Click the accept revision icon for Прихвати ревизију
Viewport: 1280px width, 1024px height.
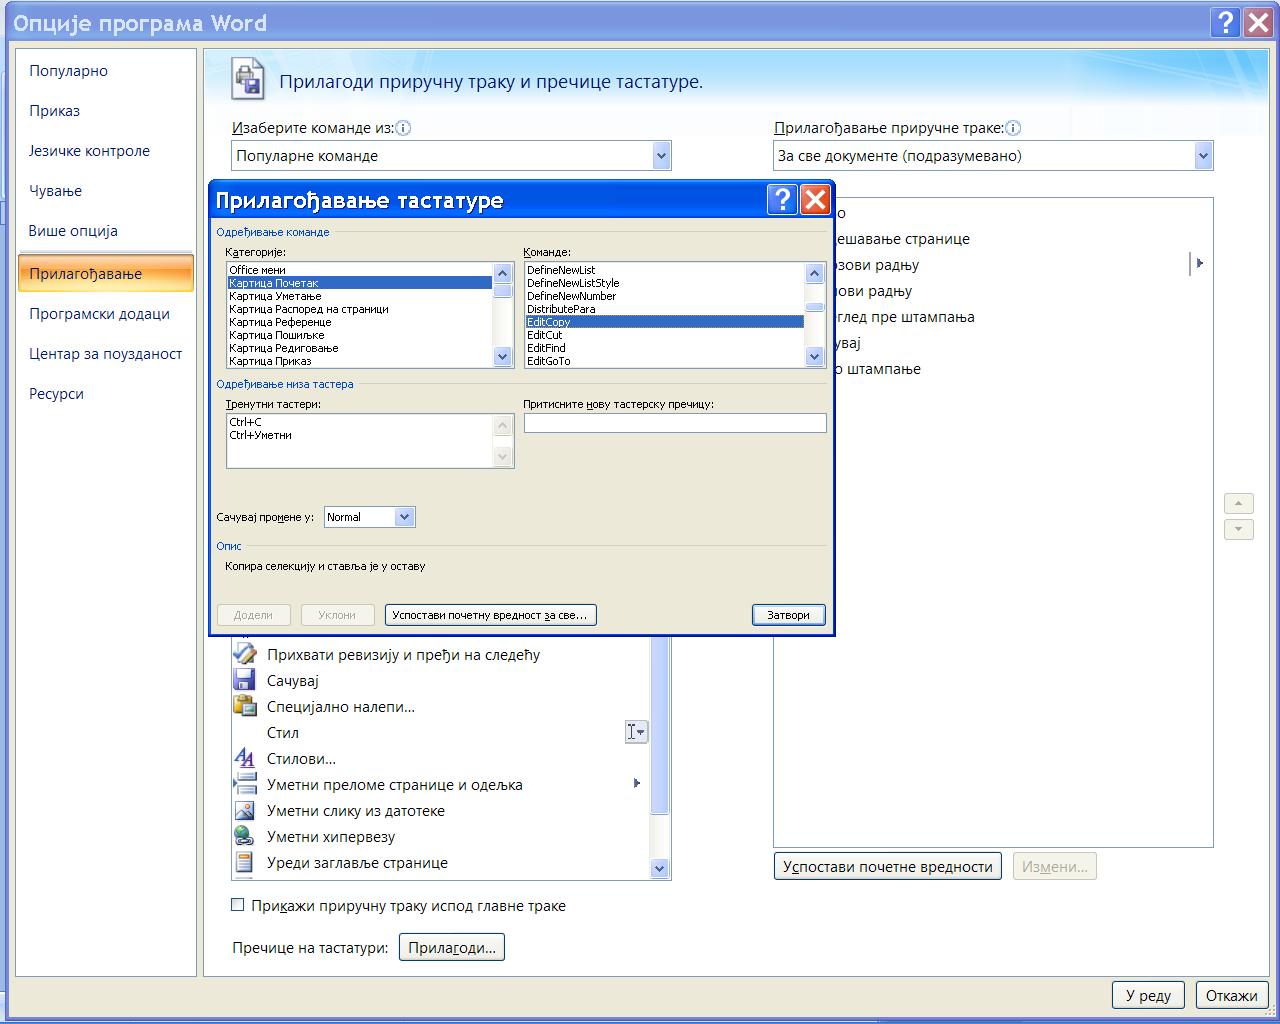(x=244, y=654)
